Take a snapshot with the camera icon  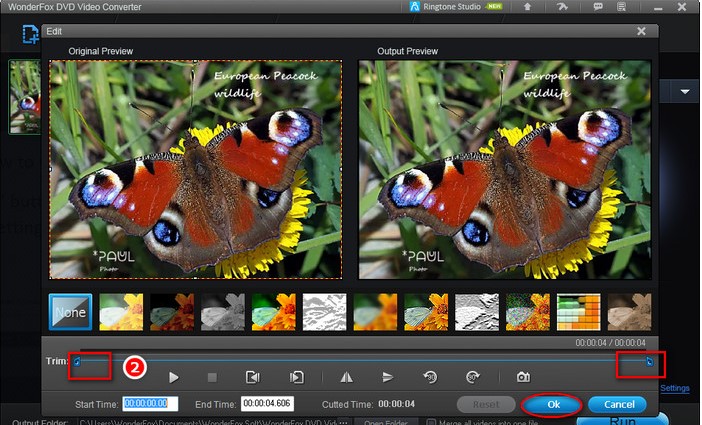[x=523, y=377]
